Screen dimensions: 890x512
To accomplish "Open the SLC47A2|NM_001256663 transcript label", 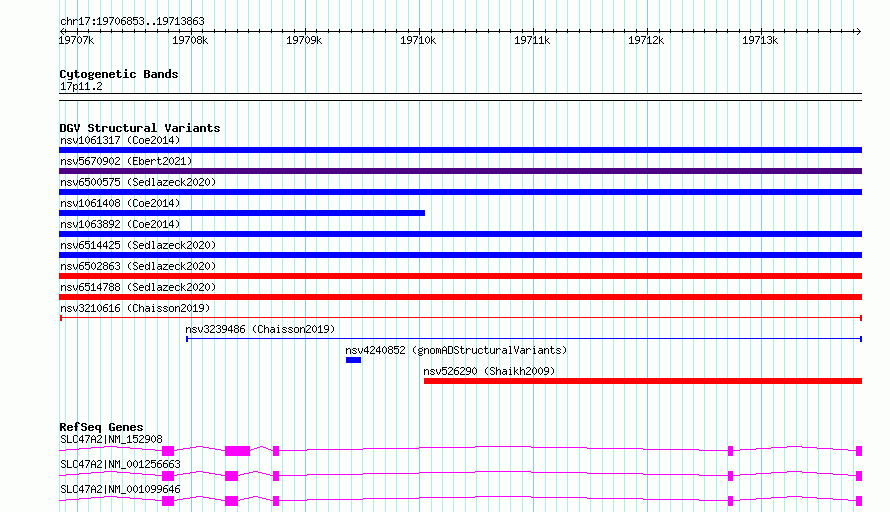I will tap(120, 464).
